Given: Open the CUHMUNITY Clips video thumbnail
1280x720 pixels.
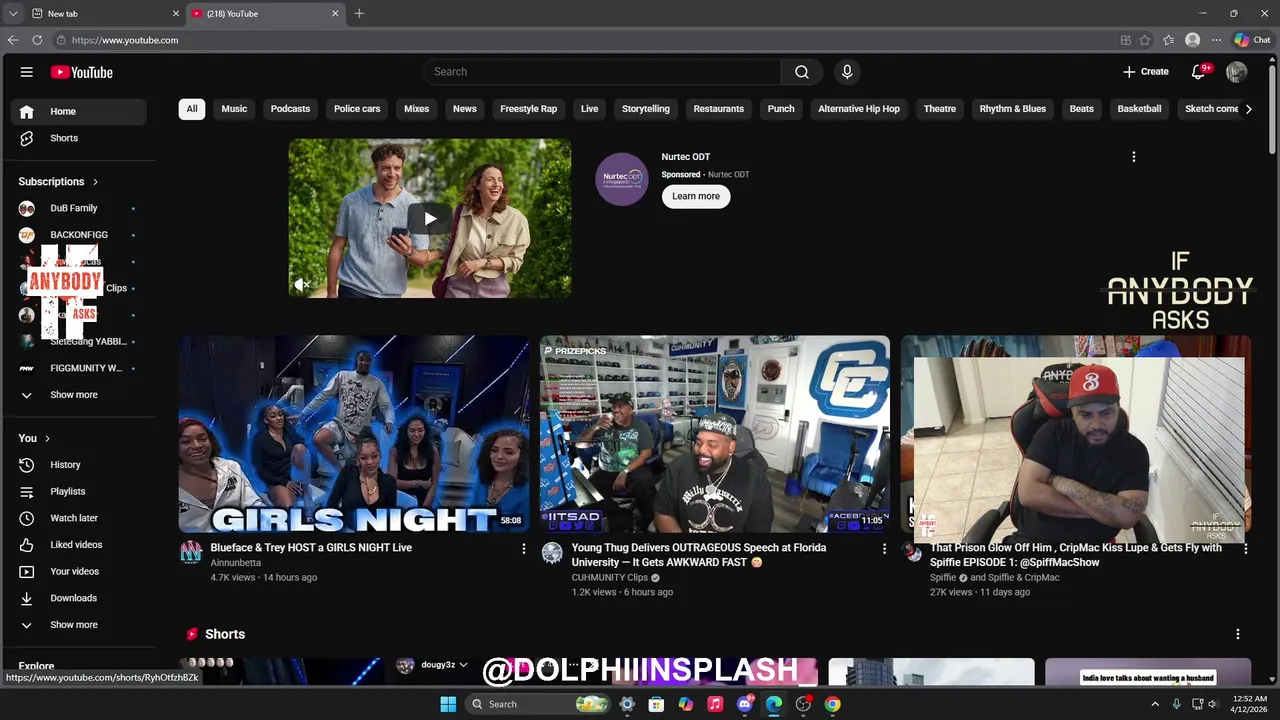Looking at the screenshot, I should (715, 434).
